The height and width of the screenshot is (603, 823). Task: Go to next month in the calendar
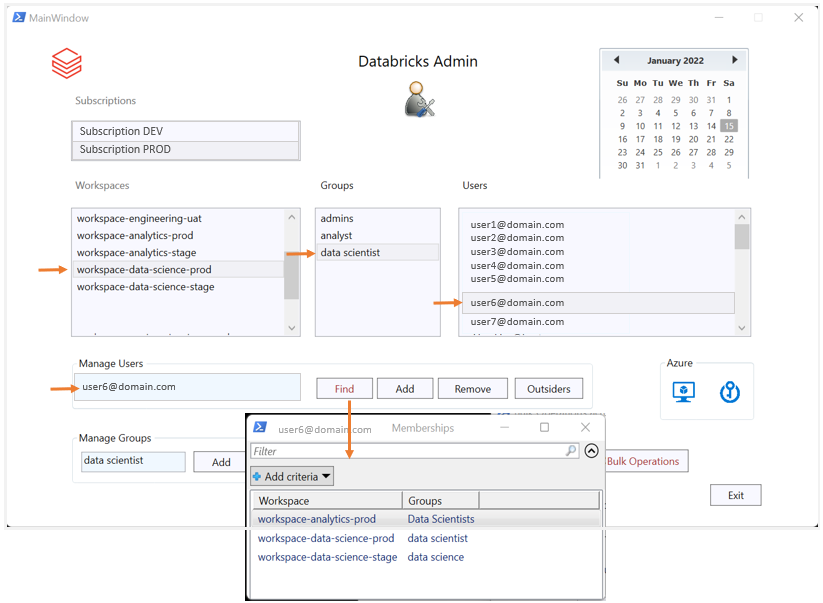(x=737, y=59)
